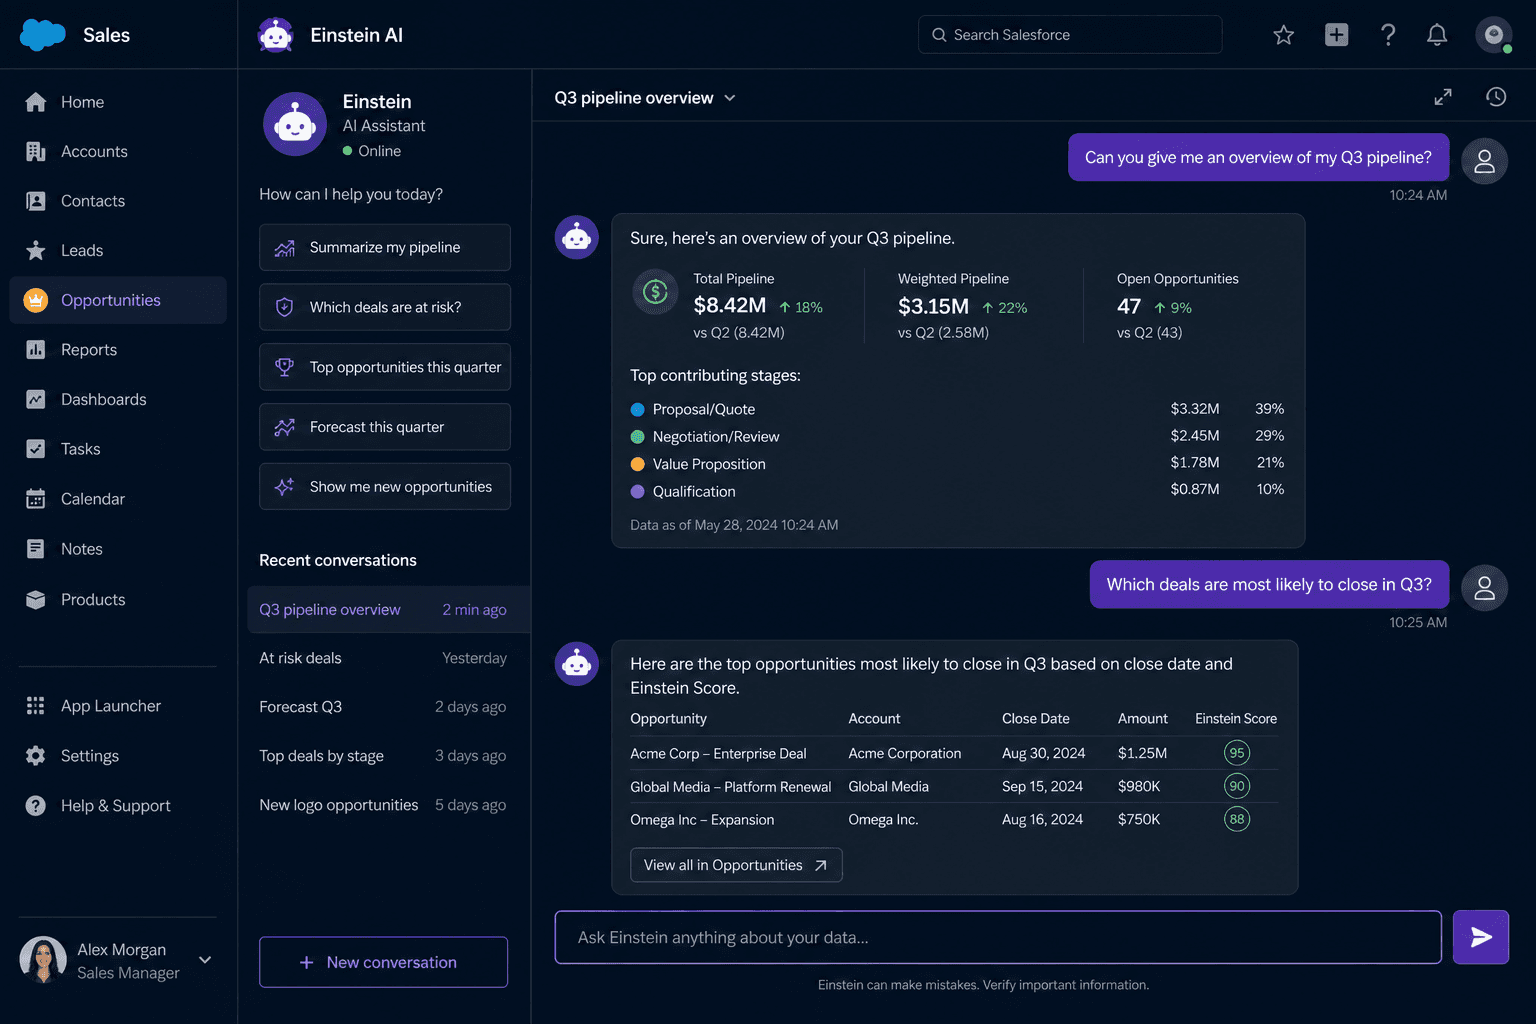
Task: Click the Reports chart icon
Action: click(x=36, y=350)
